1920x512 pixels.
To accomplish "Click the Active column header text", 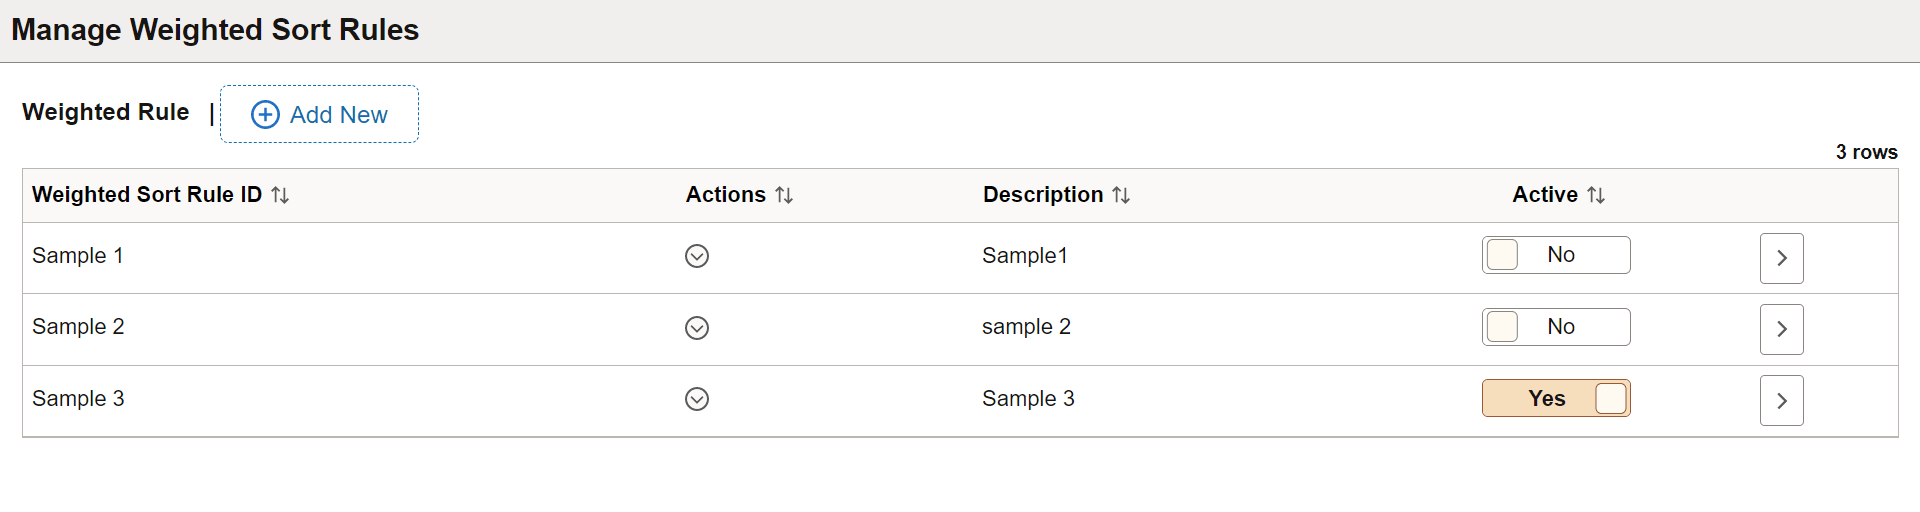I will pyautogui.click(x=1544, y=195).
